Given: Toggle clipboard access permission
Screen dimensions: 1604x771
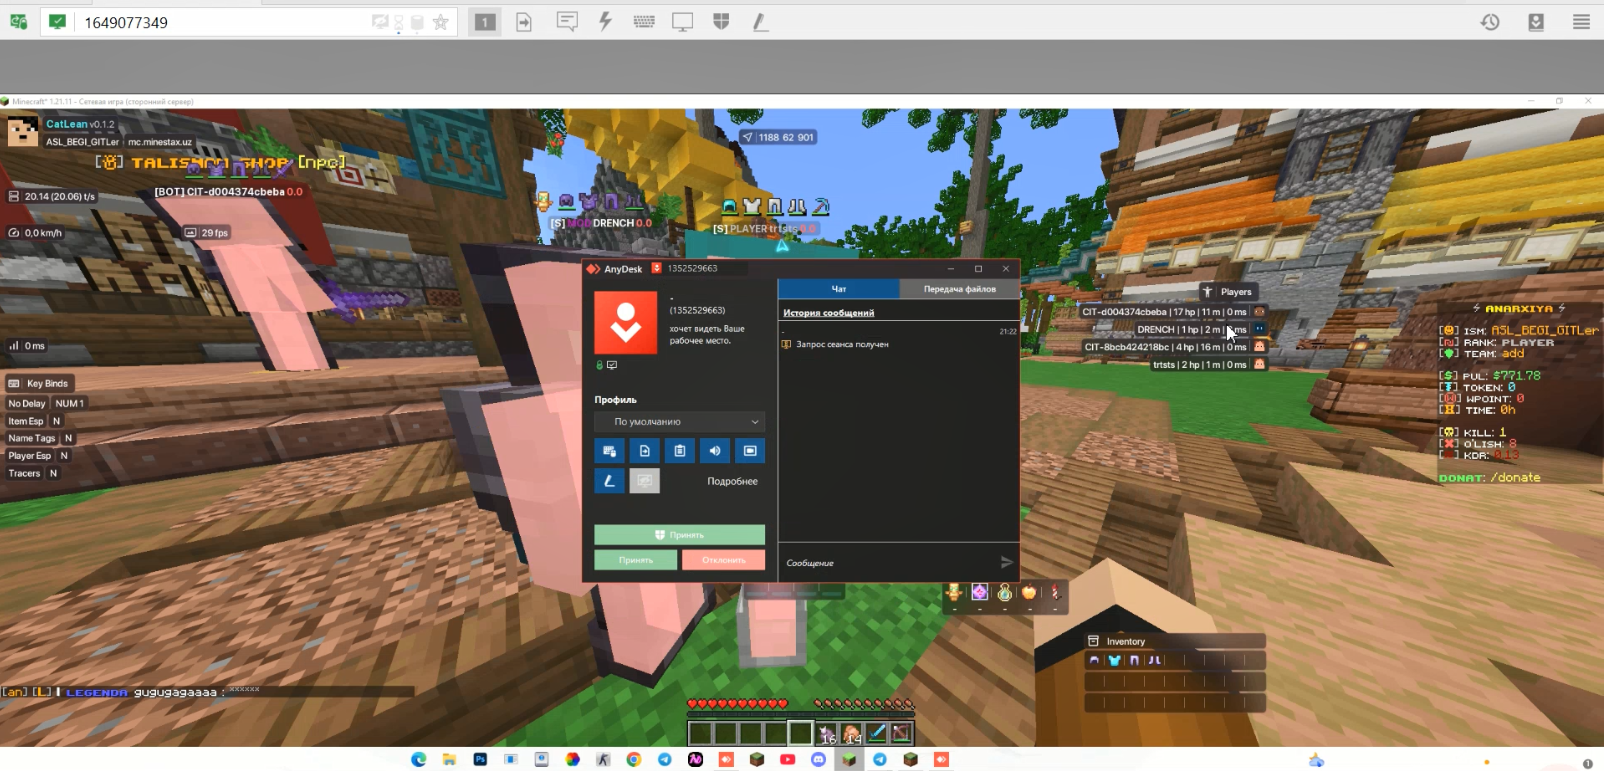Looking at the screenshot, I should pos(679,451).
